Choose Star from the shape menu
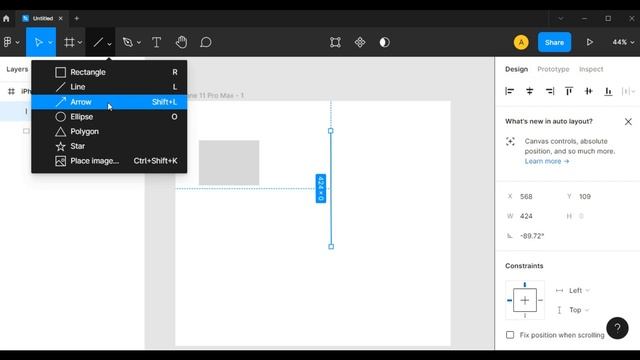Screen dimensions: 640x360 point(109,146)
